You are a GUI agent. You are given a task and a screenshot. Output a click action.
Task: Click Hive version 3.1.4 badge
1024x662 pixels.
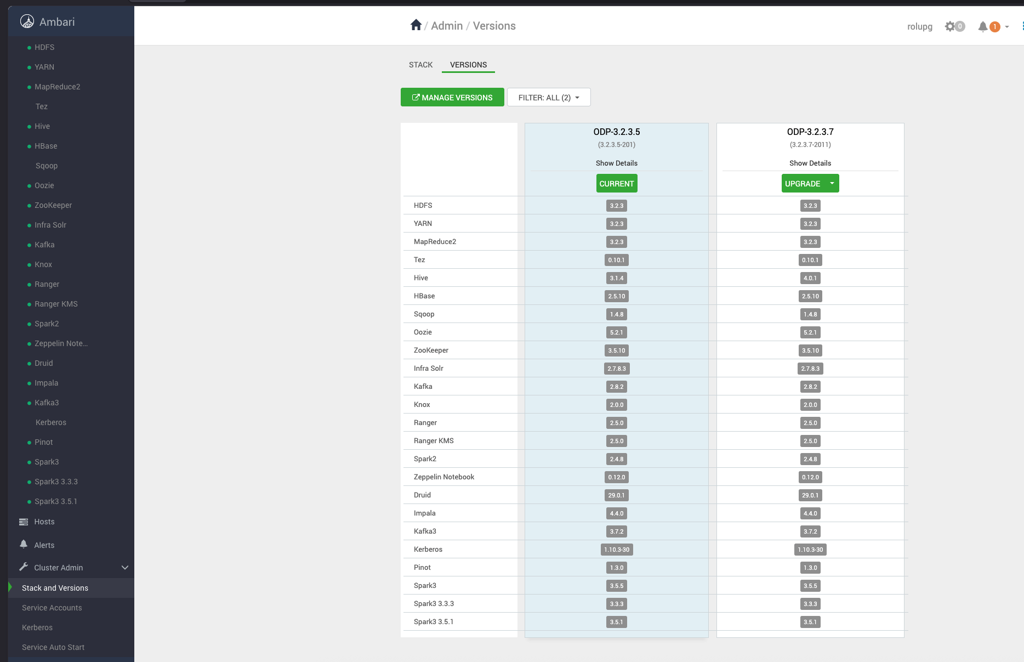point(616,278)
